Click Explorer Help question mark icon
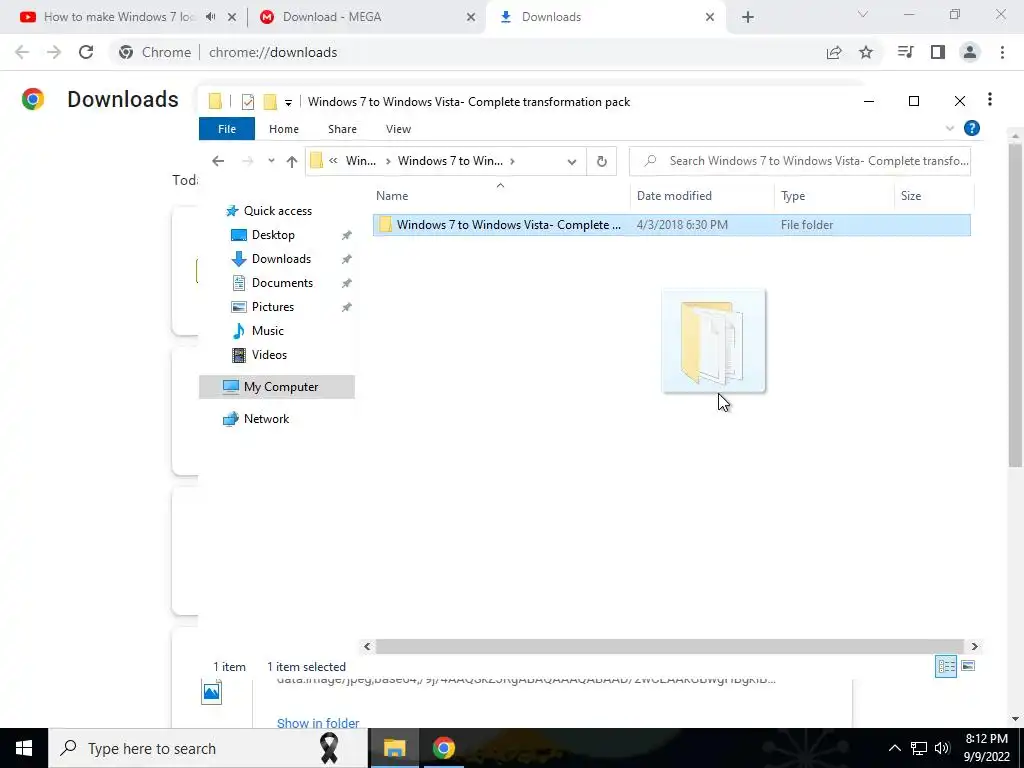1024x768 pixels. [x=972, y=129]
